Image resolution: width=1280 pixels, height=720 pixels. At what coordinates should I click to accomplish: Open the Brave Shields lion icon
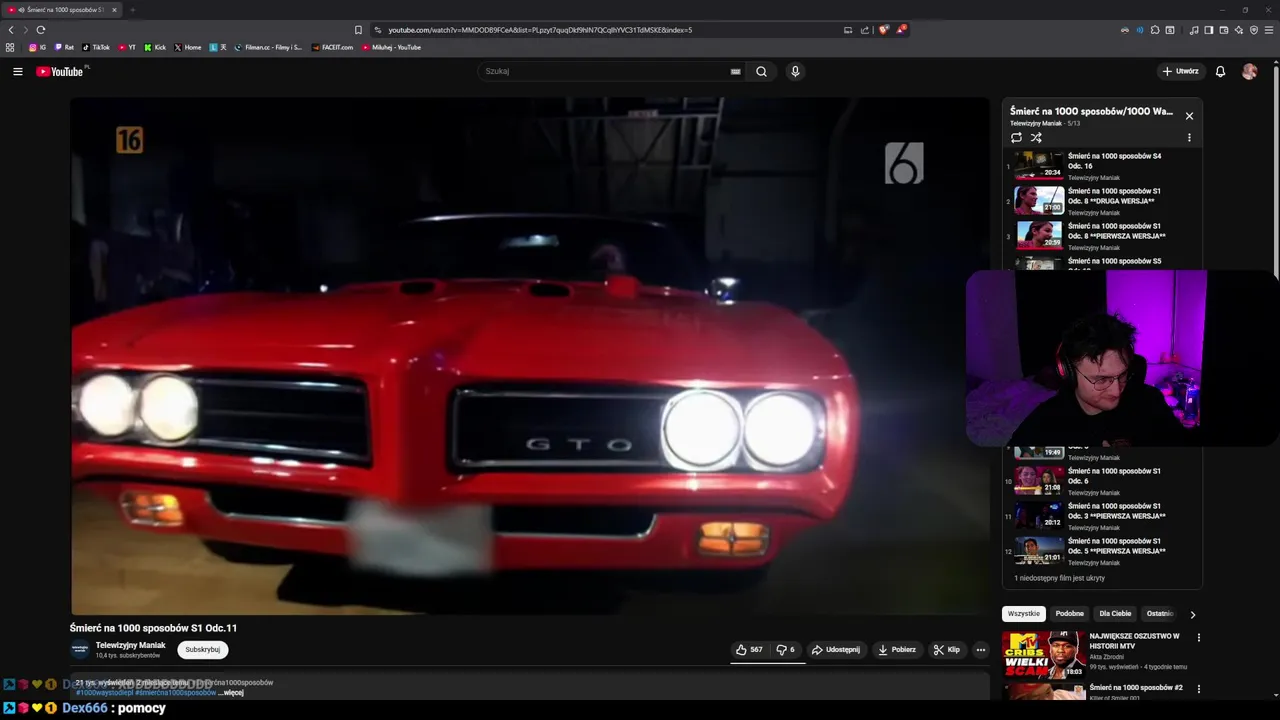[x=883, y=30]
